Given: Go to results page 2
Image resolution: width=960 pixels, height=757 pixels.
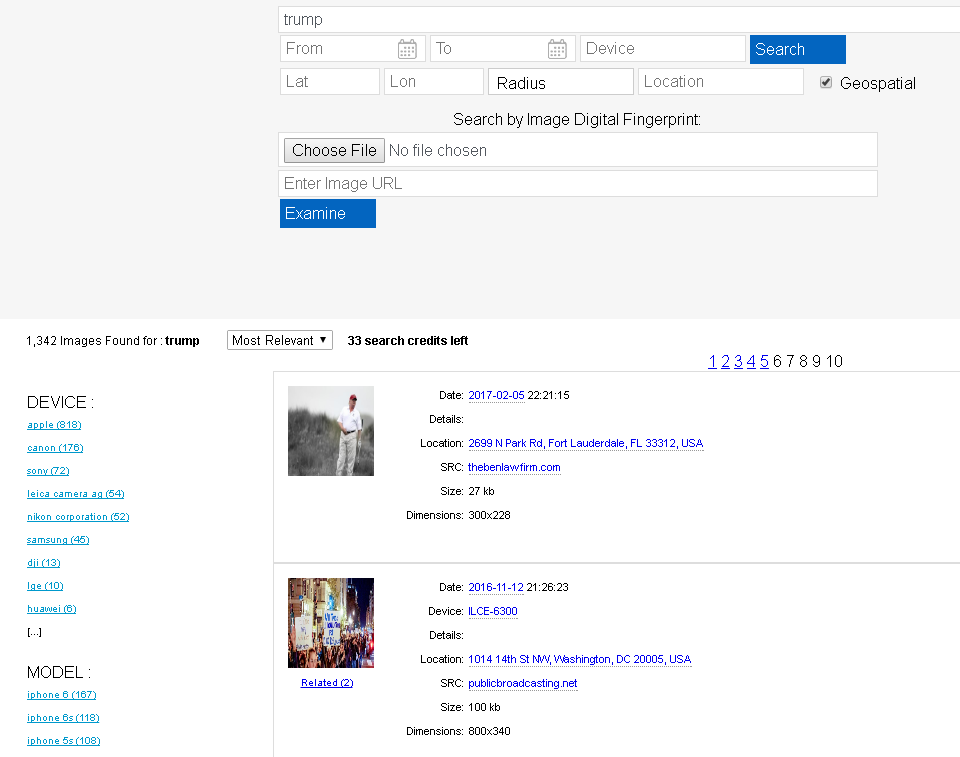Looking at the screenshot, I should click(725, 361).
